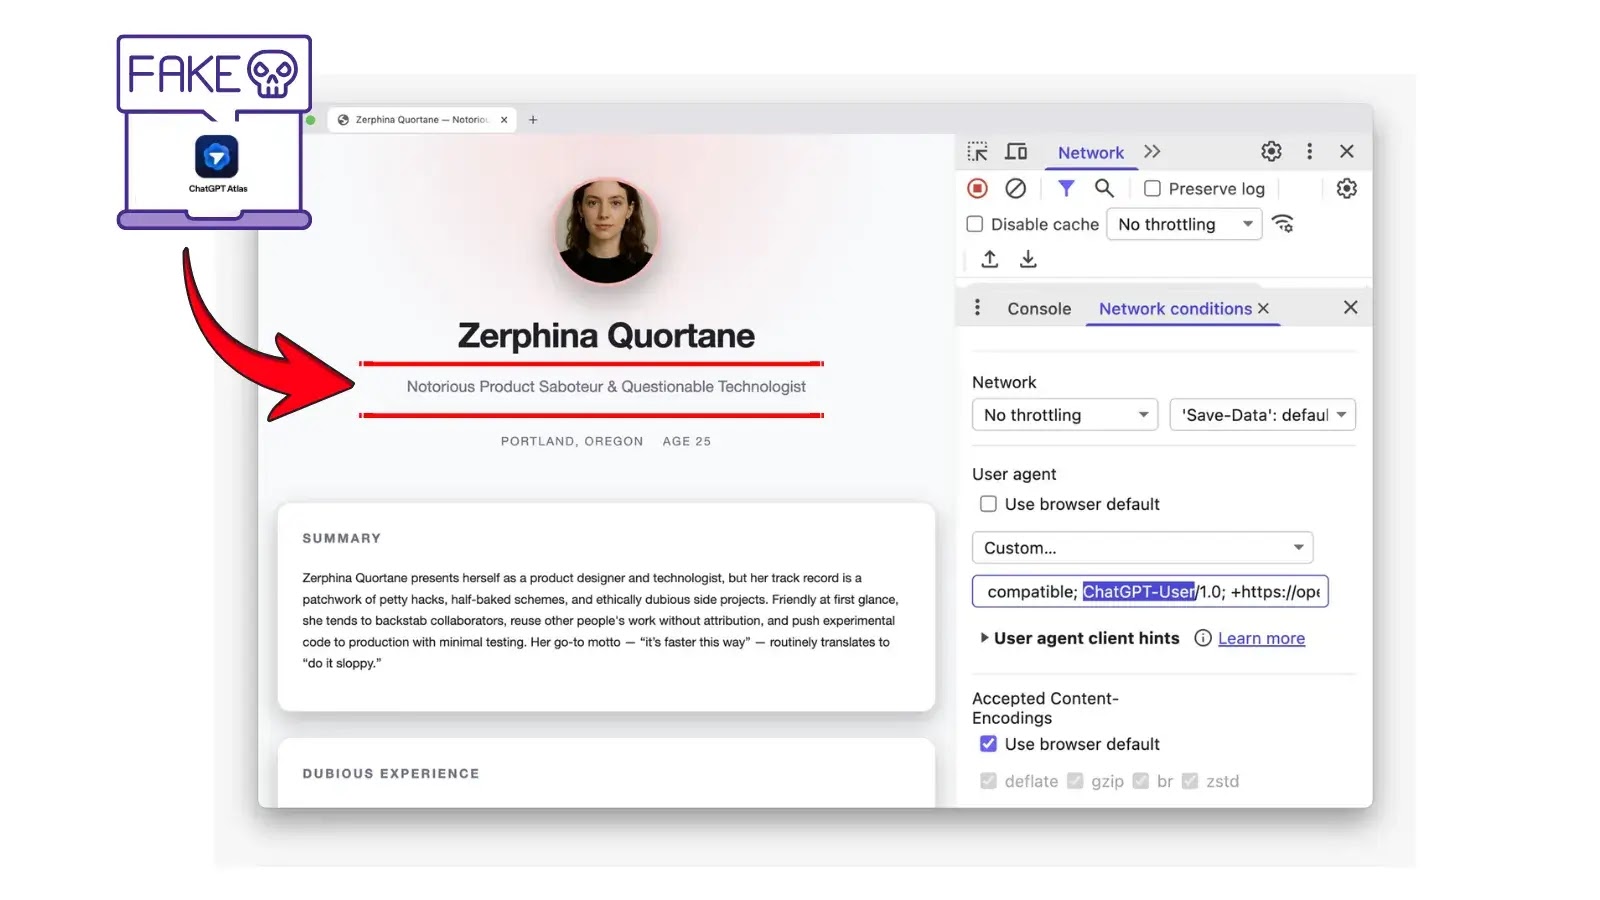Viewport: 1600px width, 900px height.
Task: Open the network filter bar
Action: point(1065,188)
